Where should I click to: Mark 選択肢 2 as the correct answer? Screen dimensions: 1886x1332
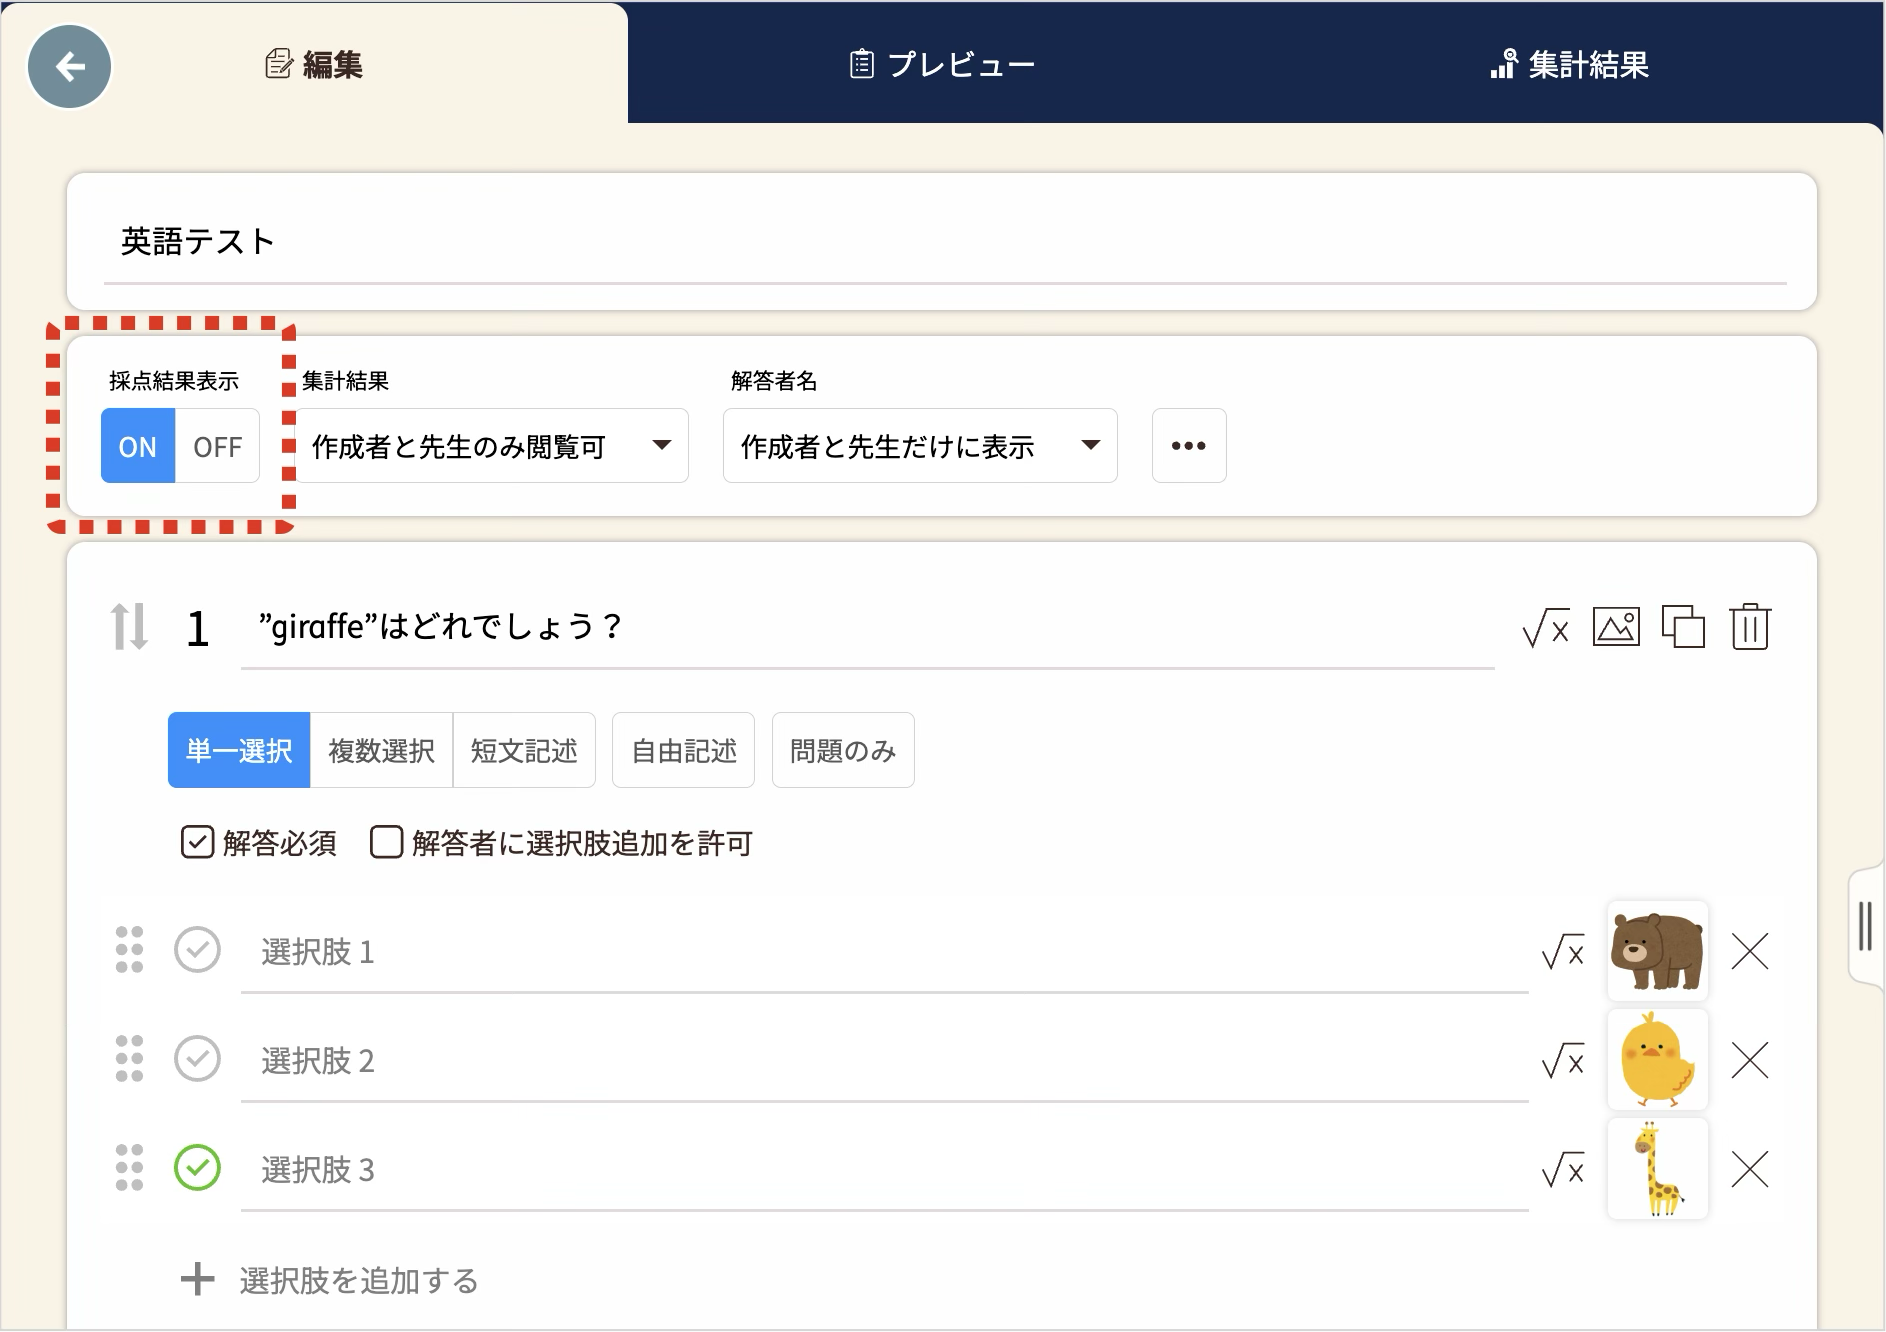[197, 1059]
